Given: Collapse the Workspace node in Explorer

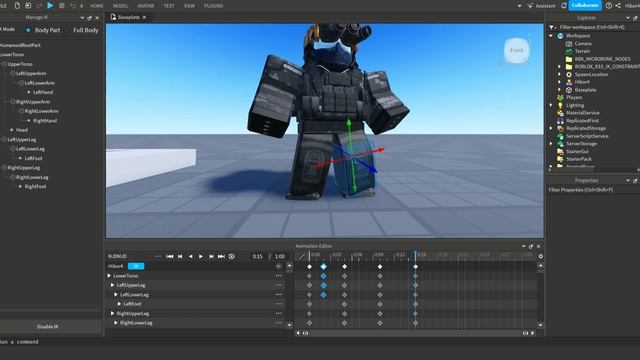Looking at the screenshot, I should 551,36.
